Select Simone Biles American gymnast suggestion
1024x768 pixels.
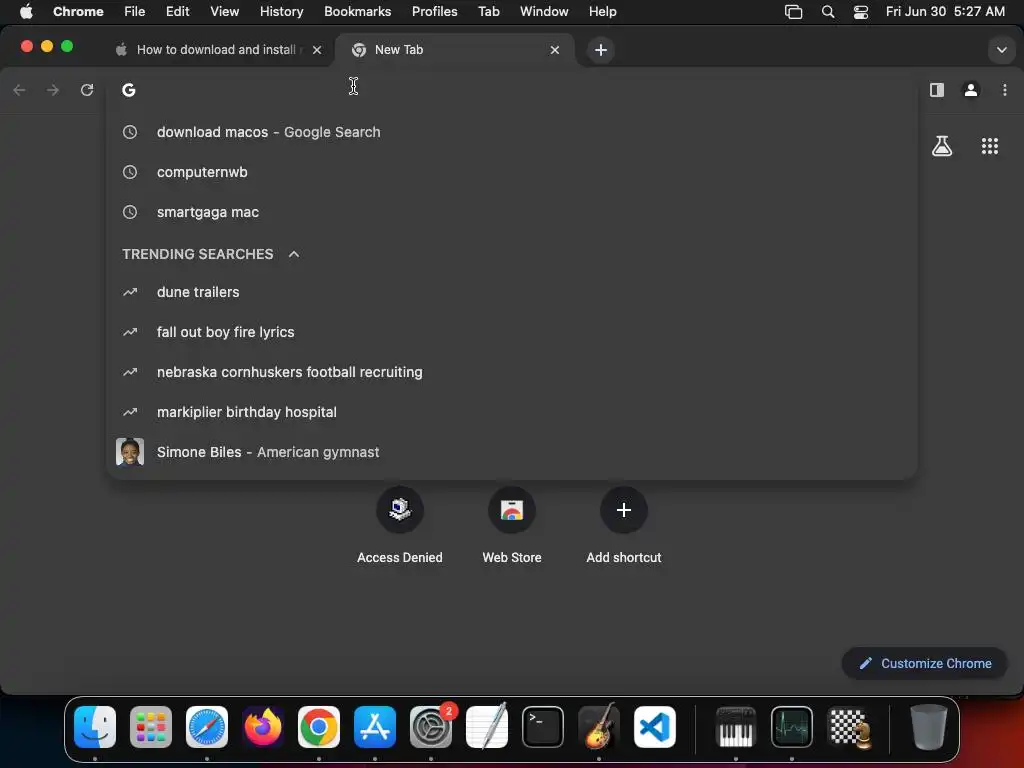pos(511,452)
